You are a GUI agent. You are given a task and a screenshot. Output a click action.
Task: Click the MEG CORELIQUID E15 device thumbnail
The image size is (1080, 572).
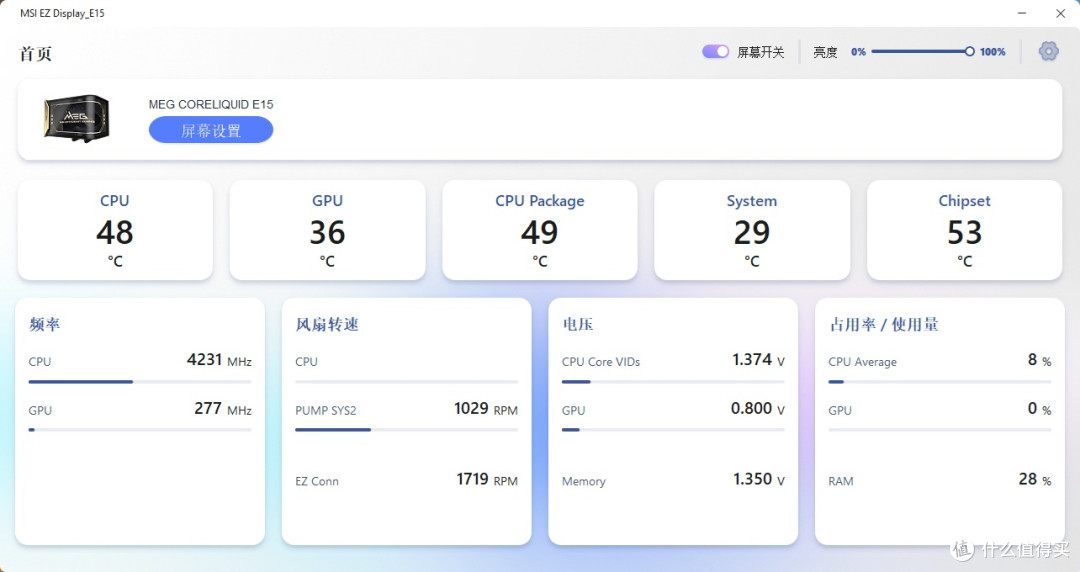tap(76, 119)
